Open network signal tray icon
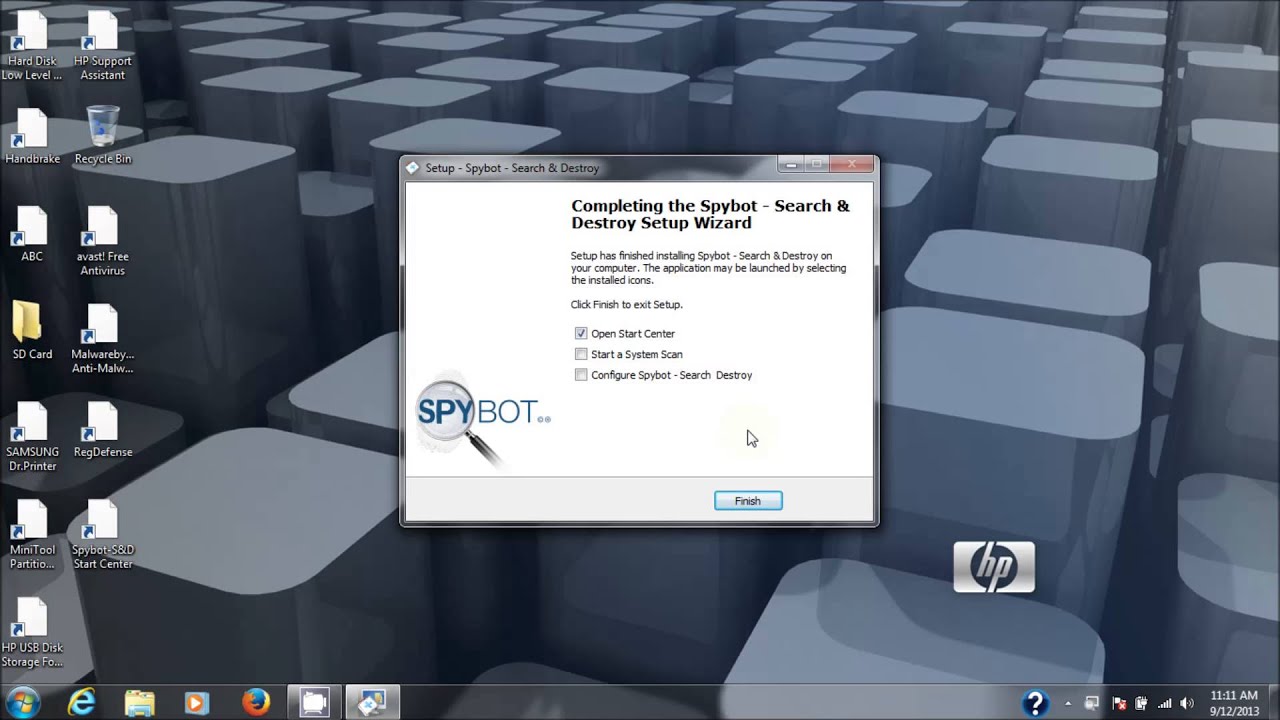1280x720 pixels. tap(1164, 703)
